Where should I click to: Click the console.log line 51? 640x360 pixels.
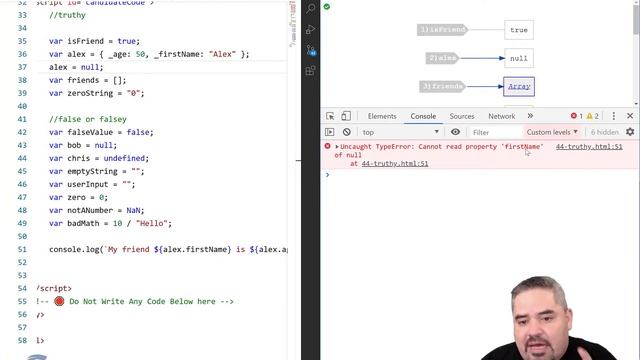[168, 249]
